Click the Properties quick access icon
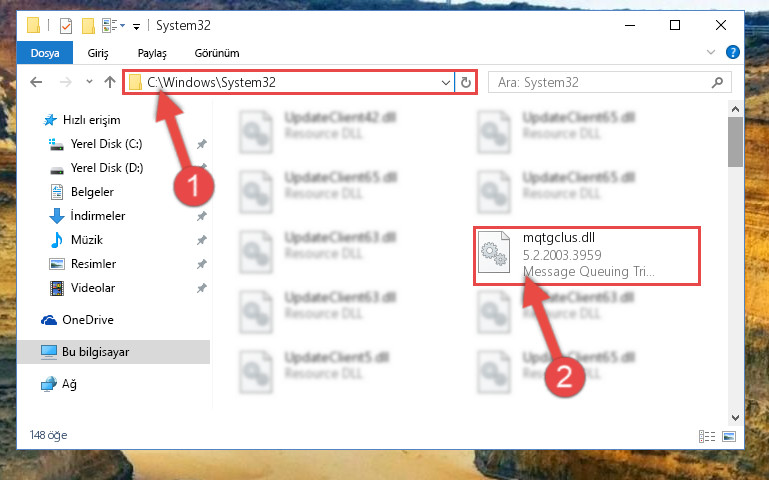The width and height of the screenshot is (769, 480). tap(66, 25)
